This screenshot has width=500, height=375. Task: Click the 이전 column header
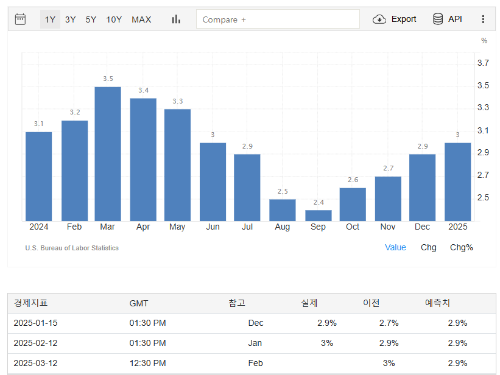coord(371,303)
